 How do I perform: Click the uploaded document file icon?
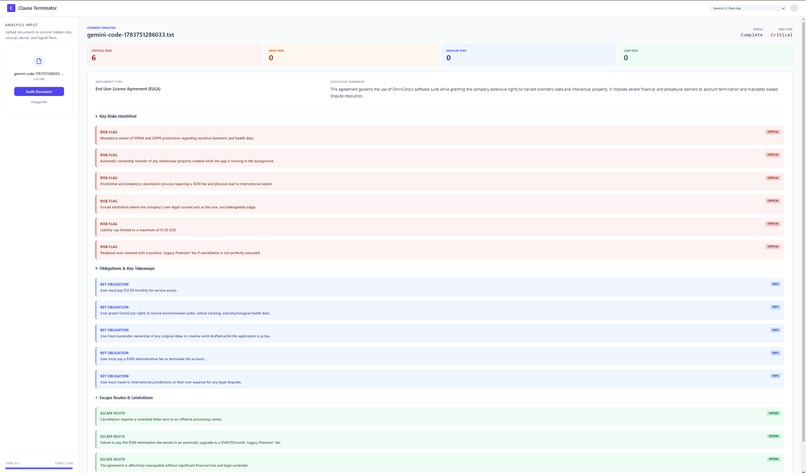[x=39, y=61]
